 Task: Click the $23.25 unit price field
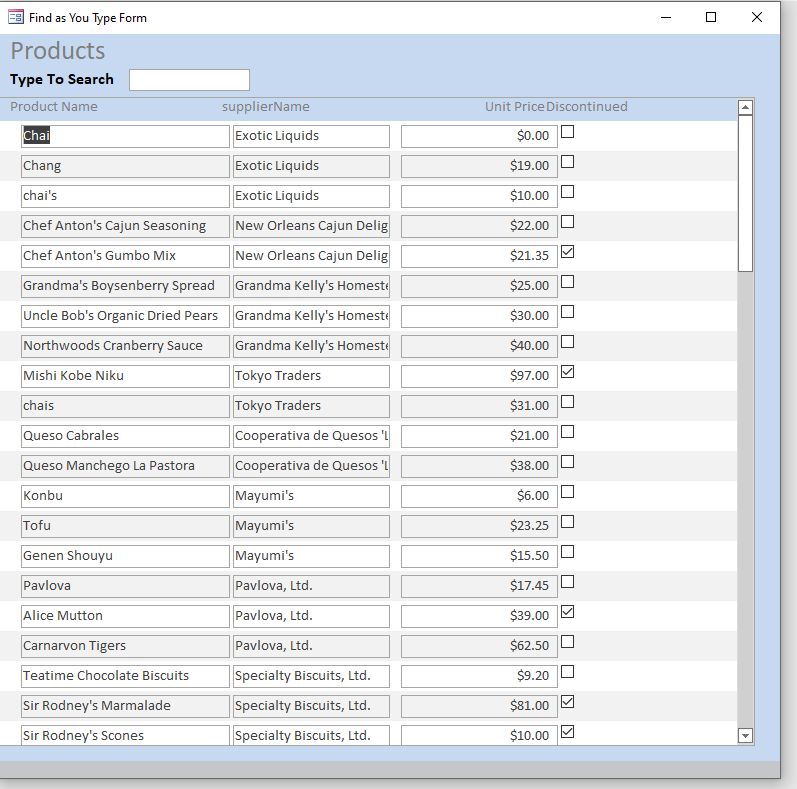(x=479, y=526)
